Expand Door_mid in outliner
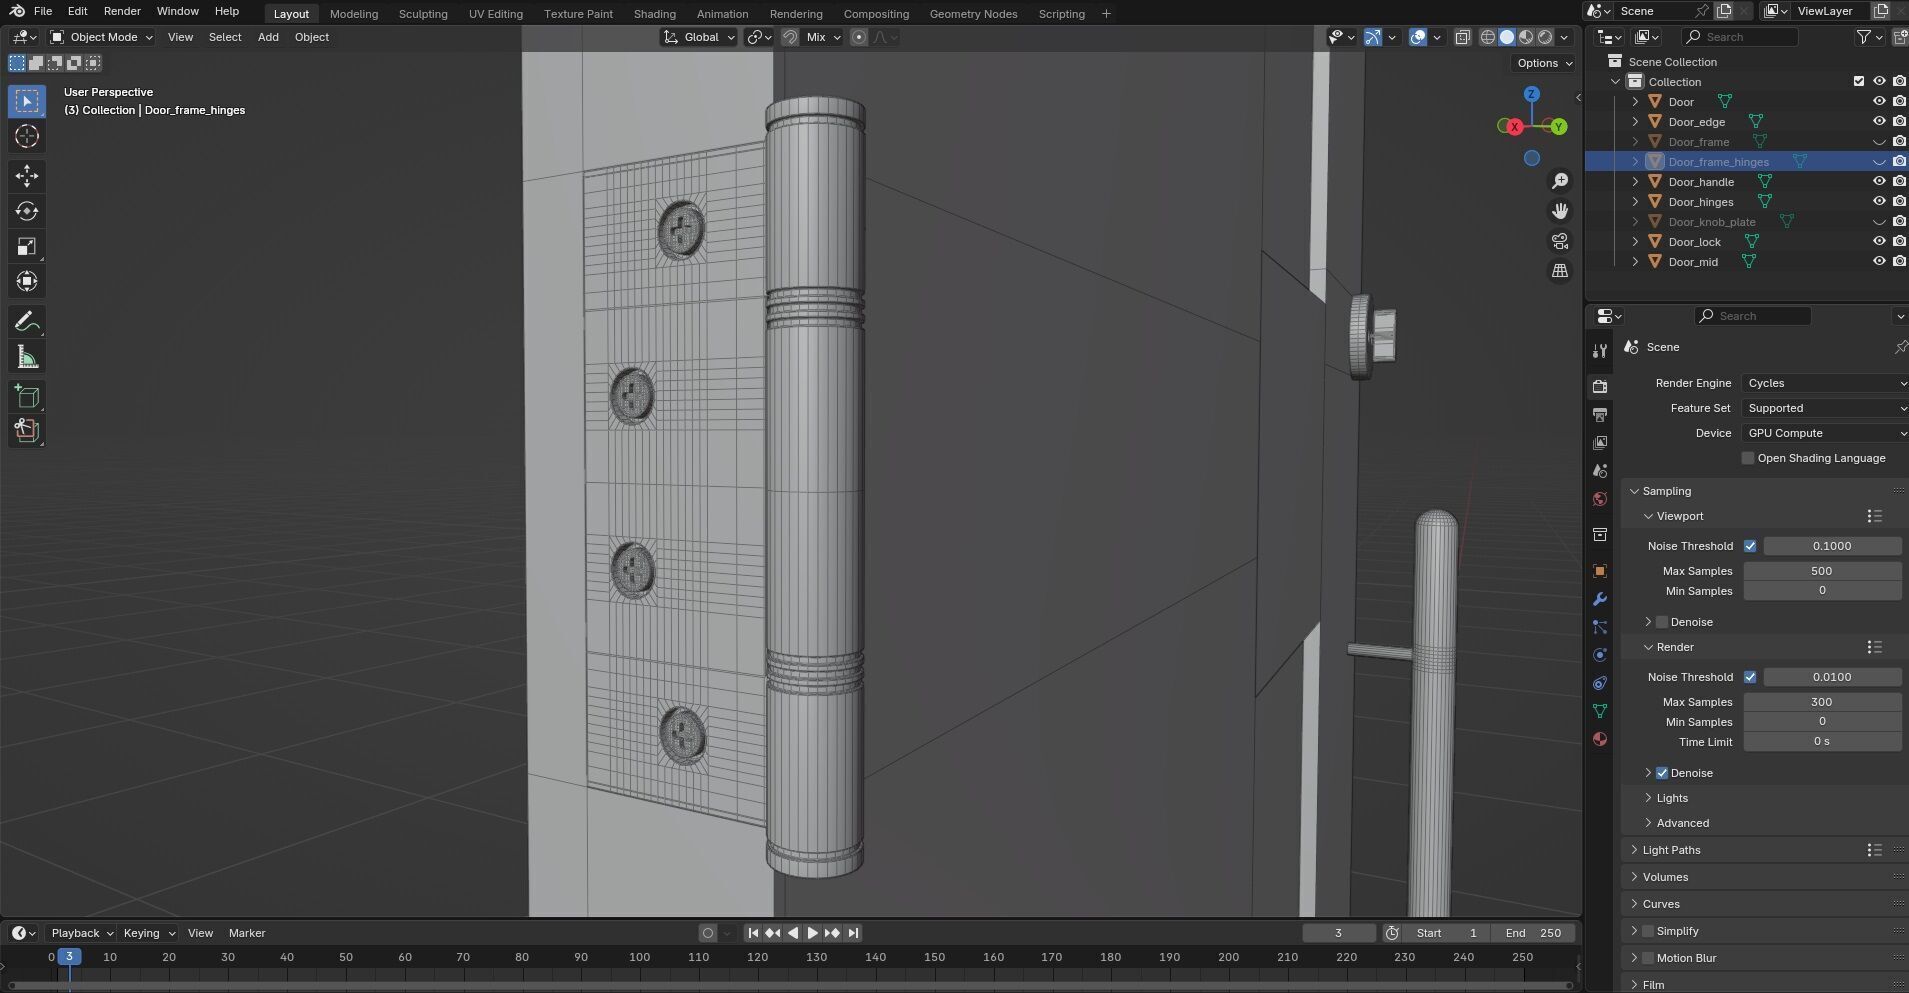The width and height of the screenshot is (1909, 993). tap(1635, 261)
